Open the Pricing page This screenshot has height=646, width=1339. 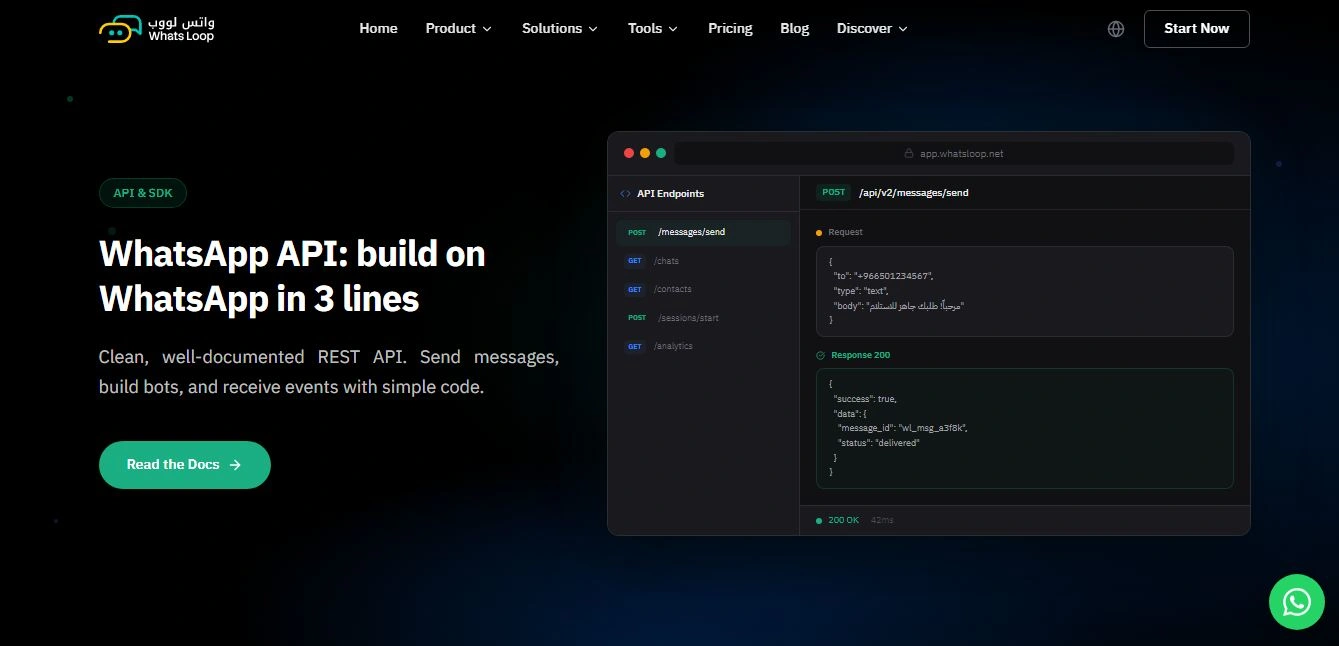(x=730, y=29)
